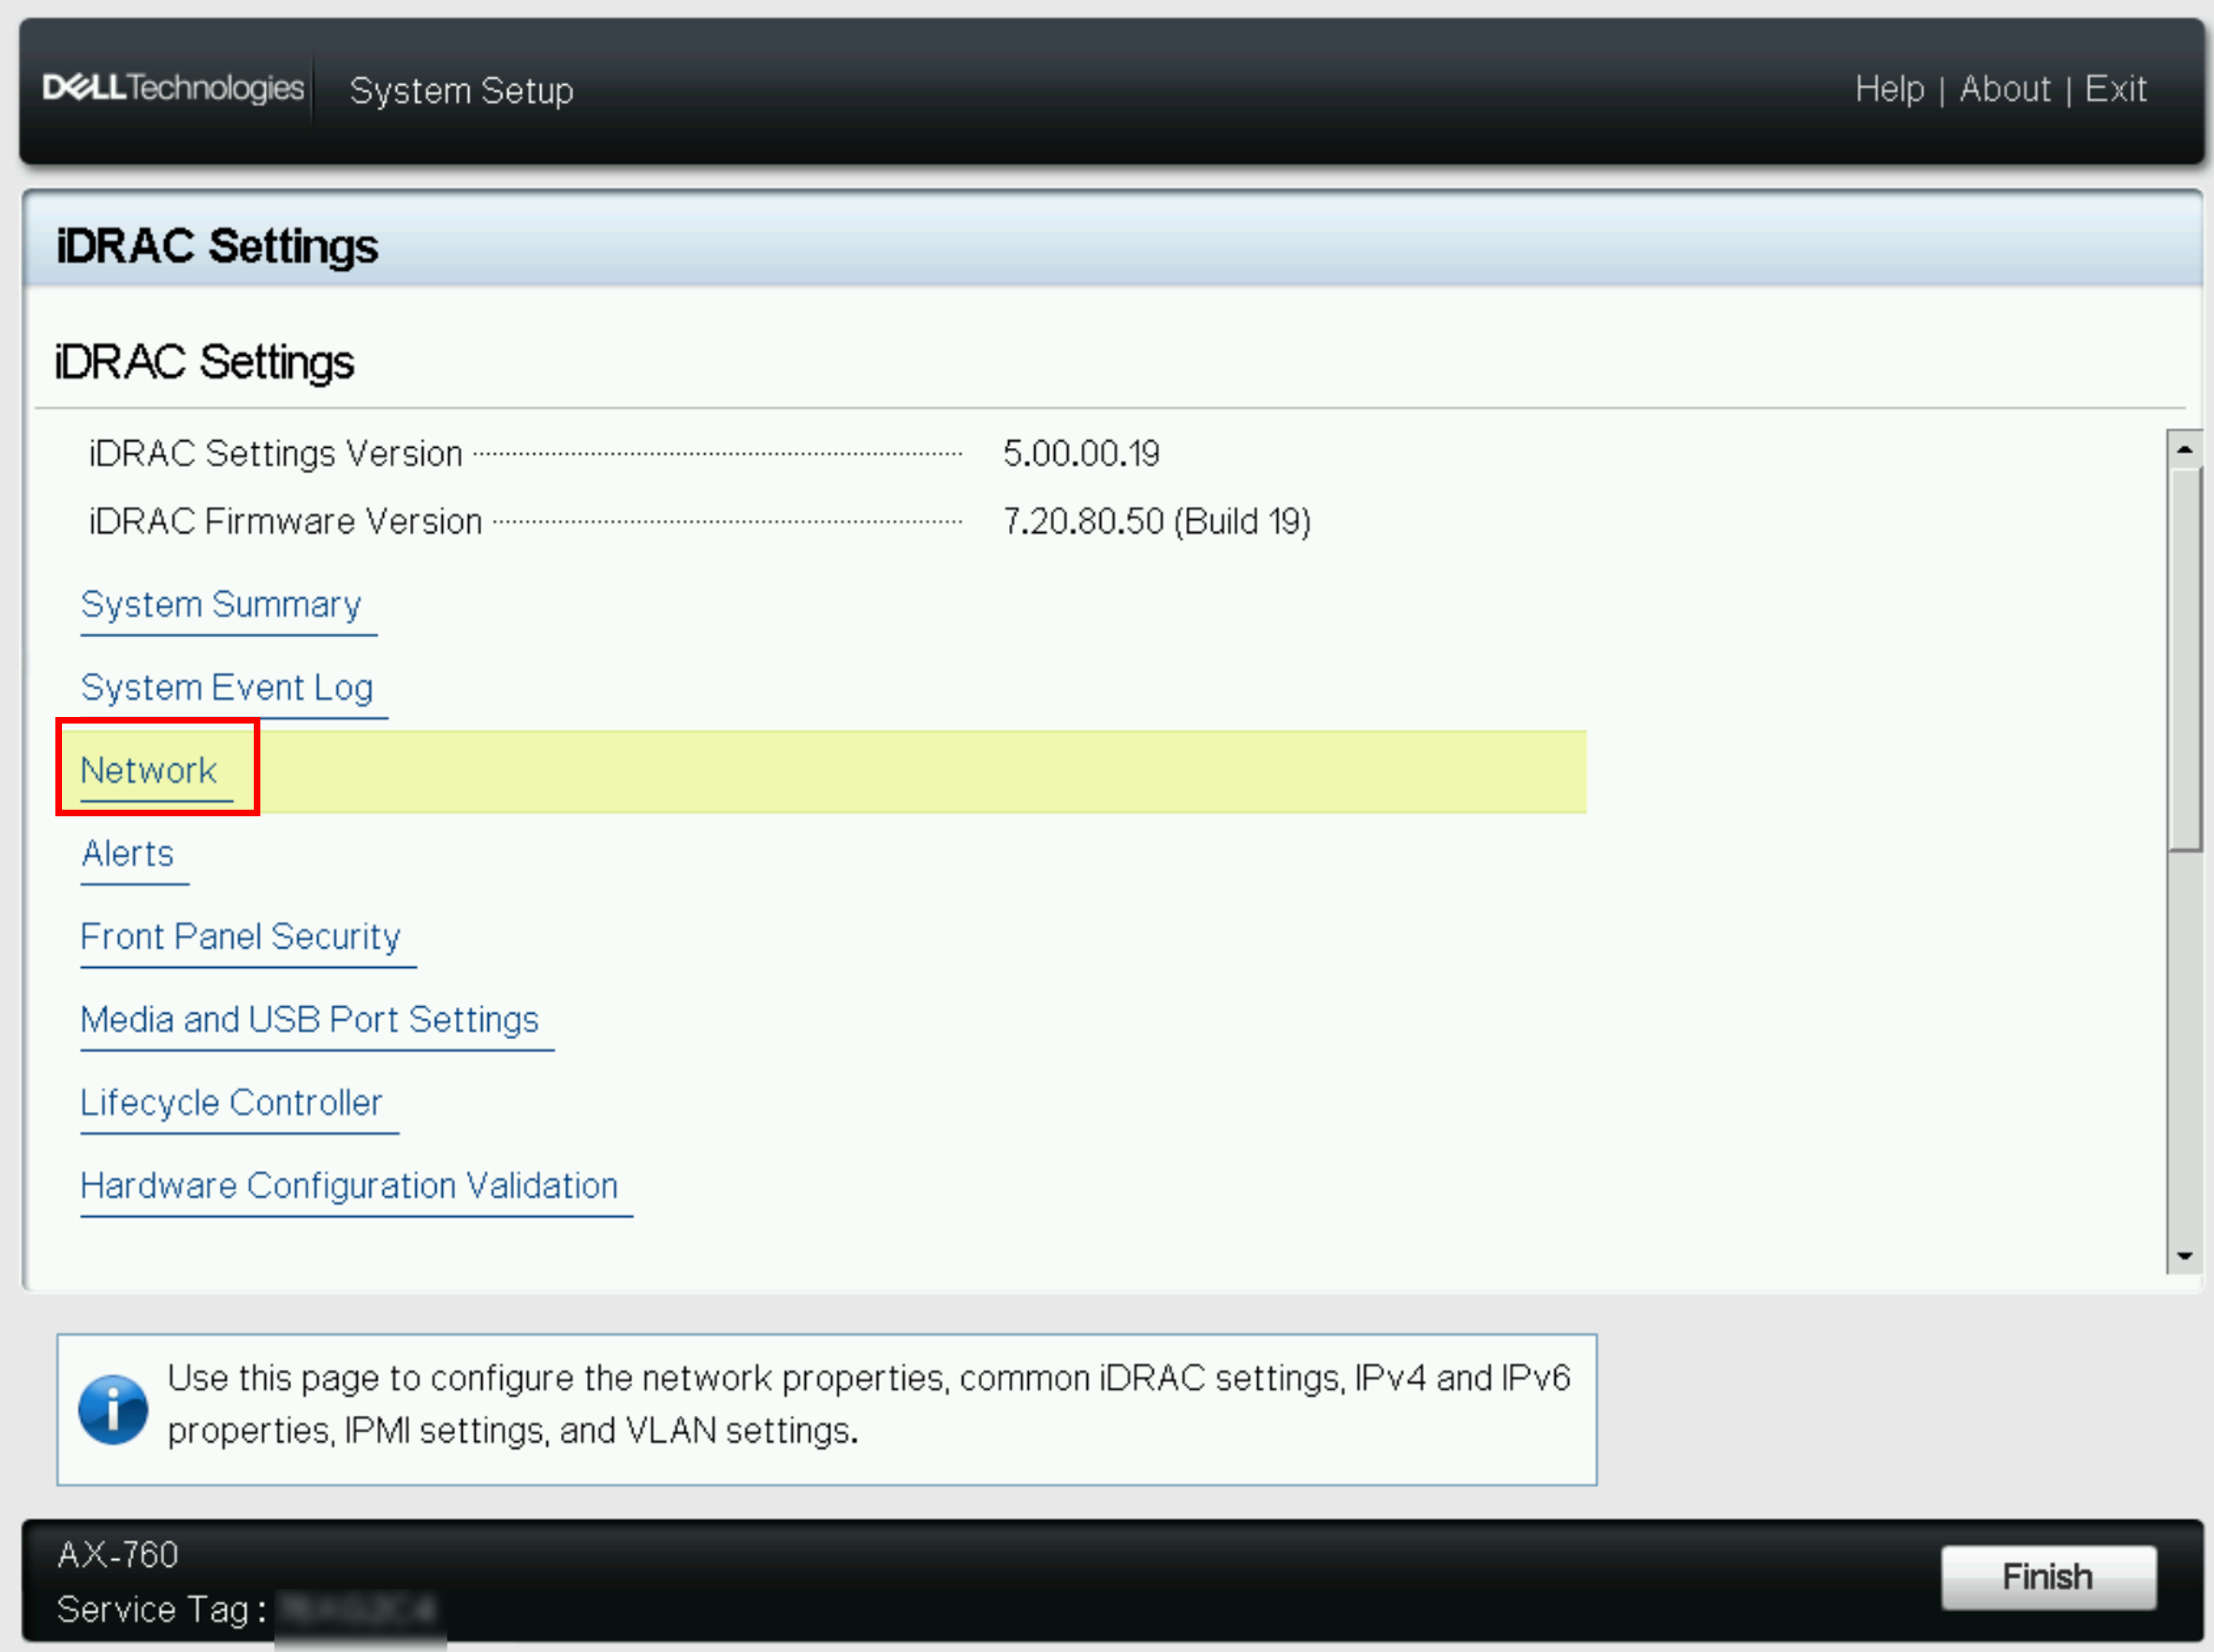Open the About dialog
Viewport: 2214px width, 1652px height.
pos(2004,89)
